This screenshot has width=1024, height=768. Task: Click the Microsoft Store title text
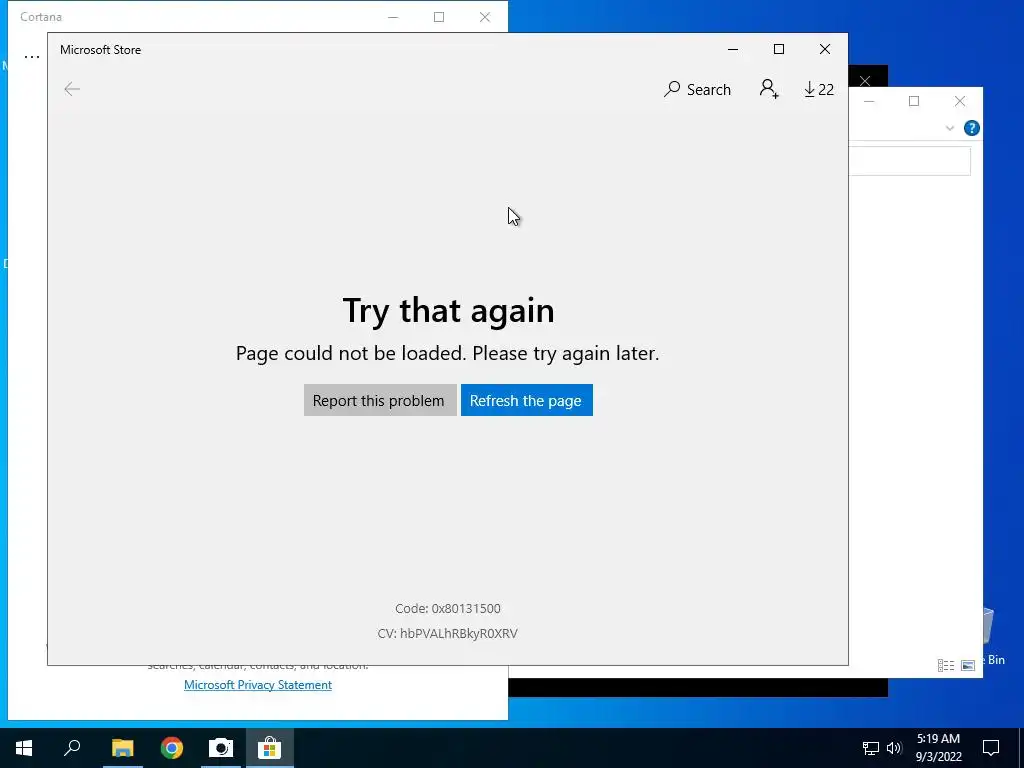(x=101, y=50)
